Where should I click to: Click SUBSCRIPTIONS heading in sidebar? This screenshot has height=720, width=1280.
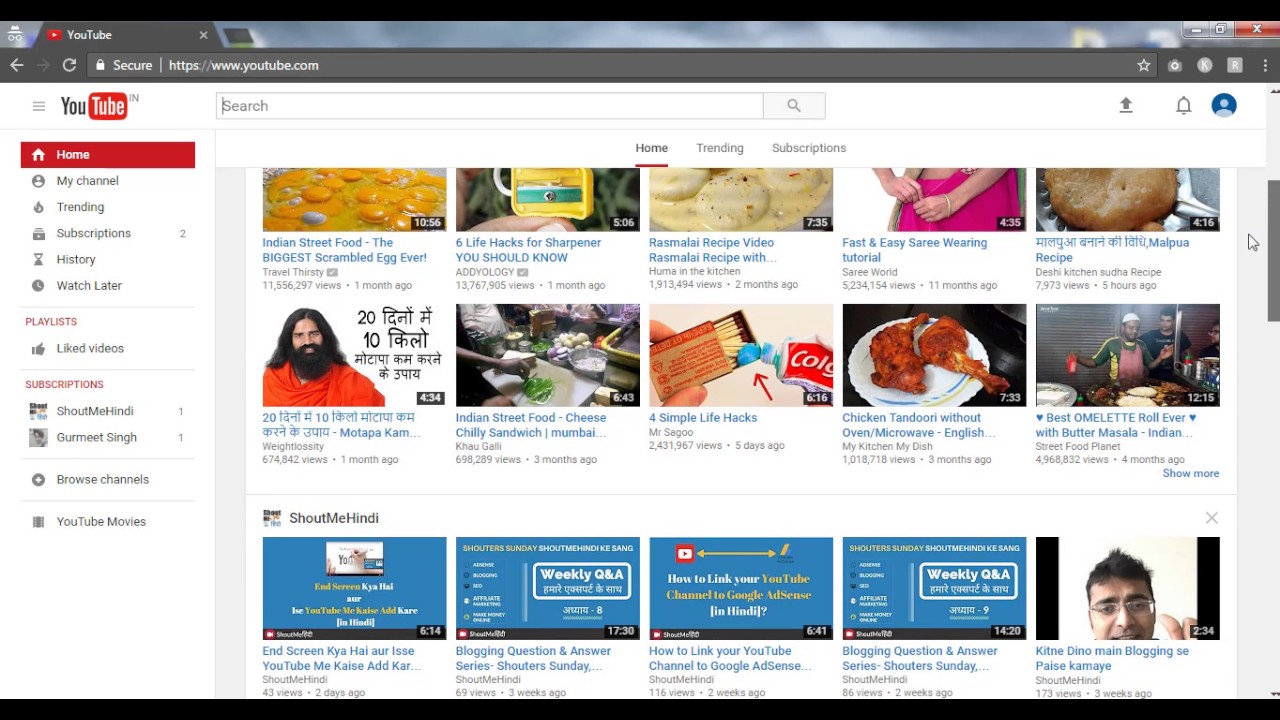(x=64, y=384)
